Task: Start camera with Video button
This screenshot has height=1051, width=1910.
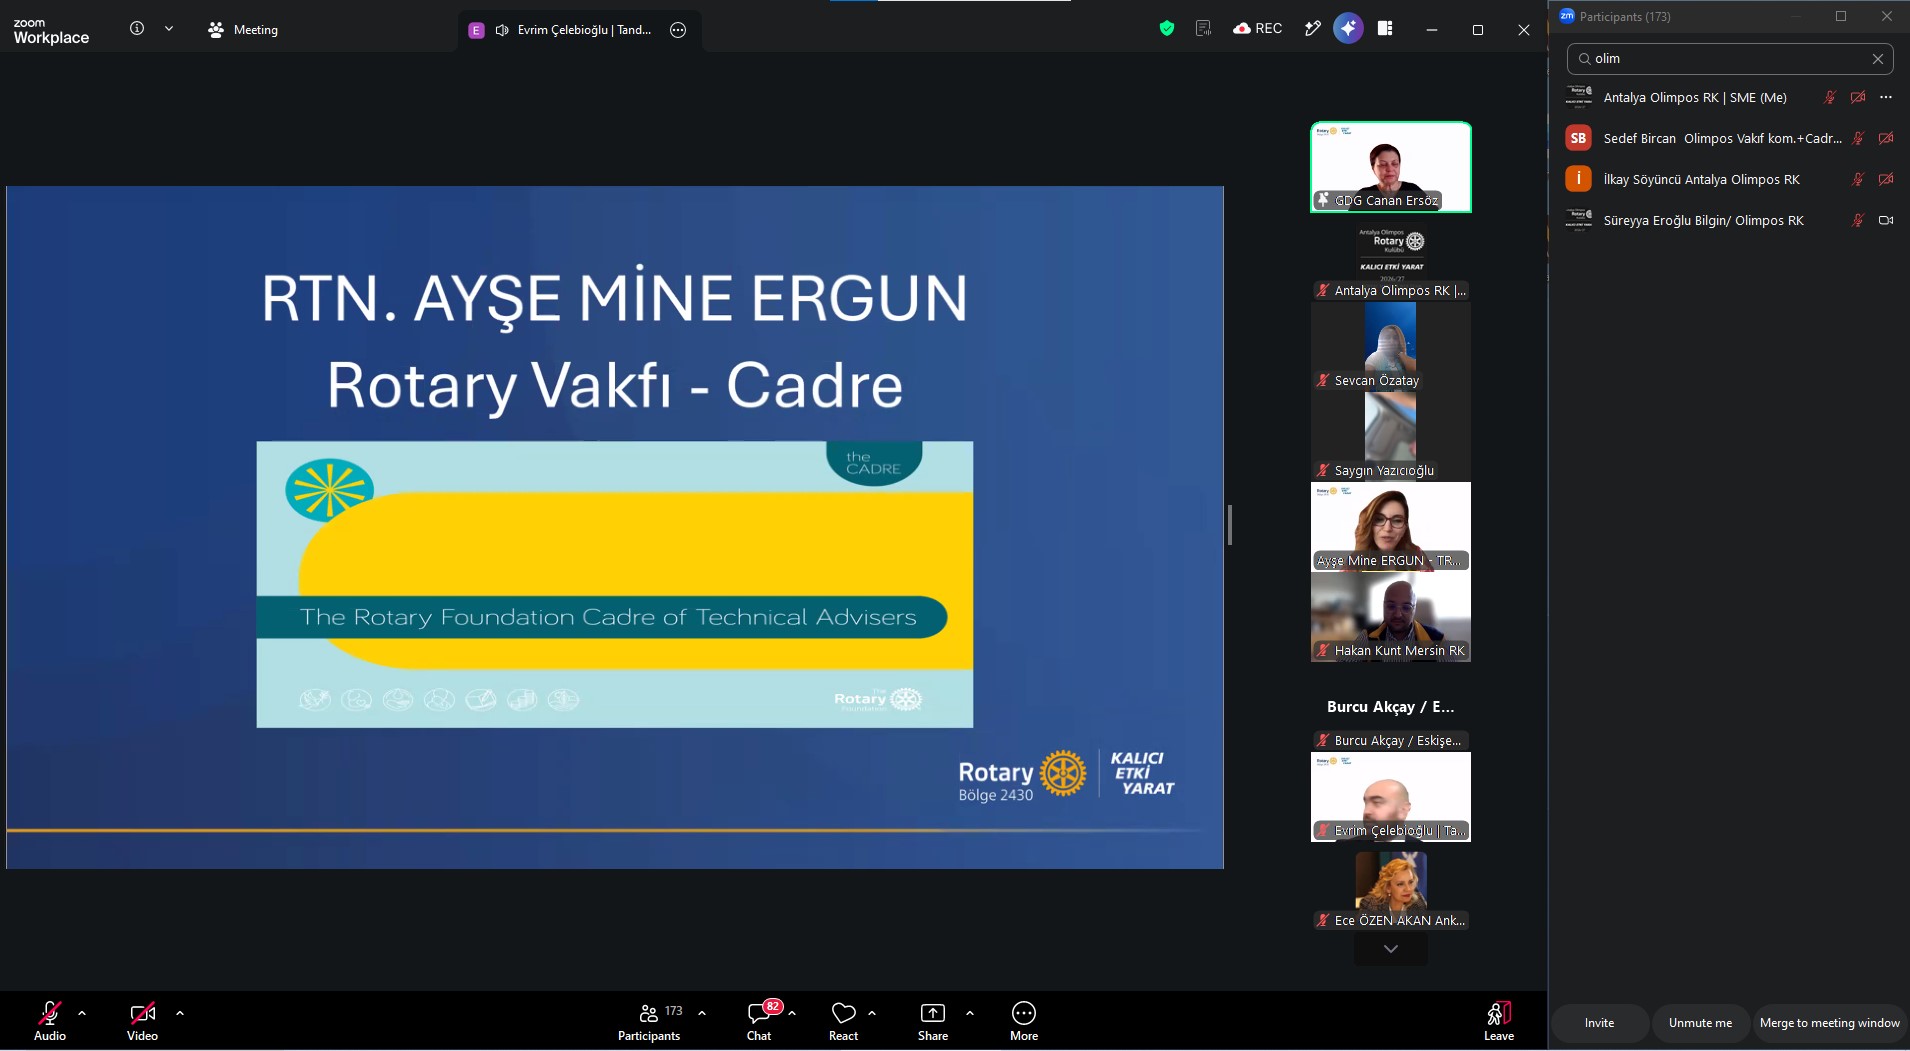Action: 142,1021
